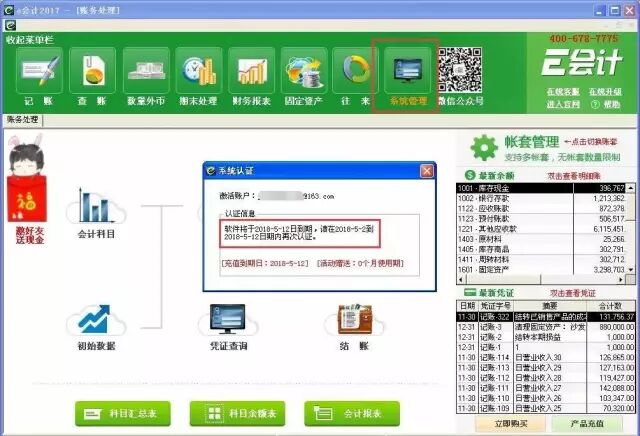The image size is (640, 436).
Task: Close the 系统认证 dialog
Action: (x=427, y=171)
